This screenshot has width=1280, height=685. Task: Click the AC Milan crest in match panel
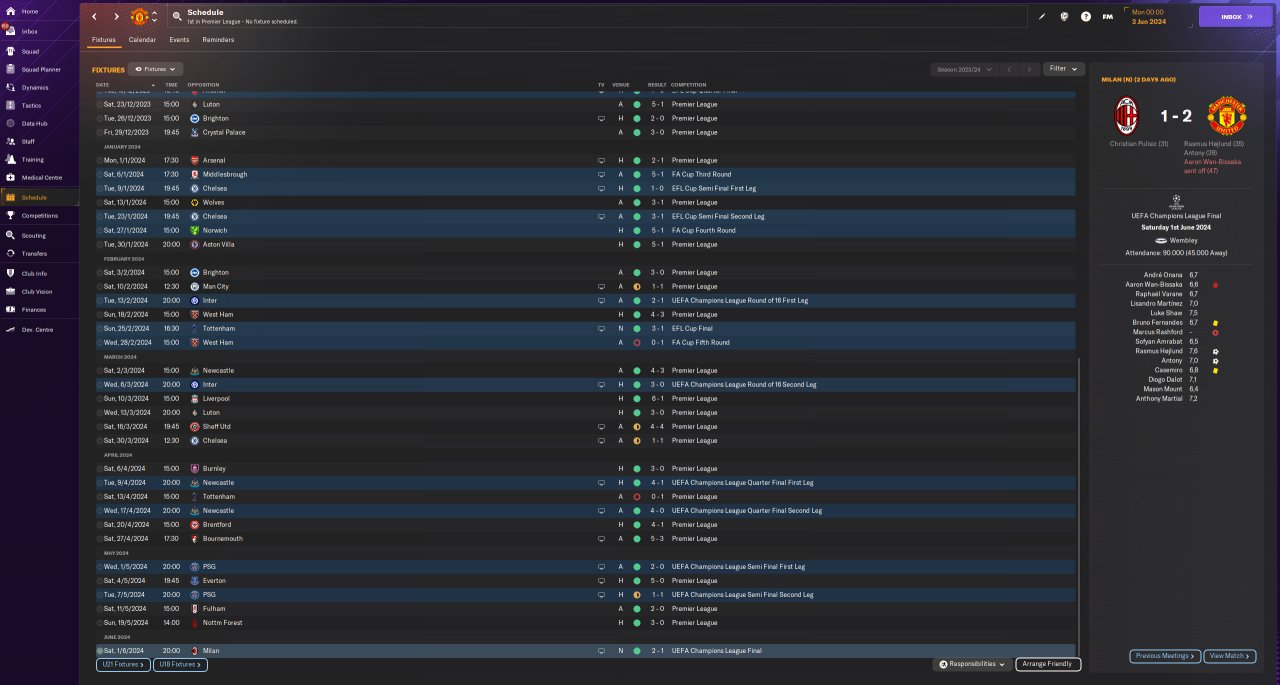coord(1127,116)
